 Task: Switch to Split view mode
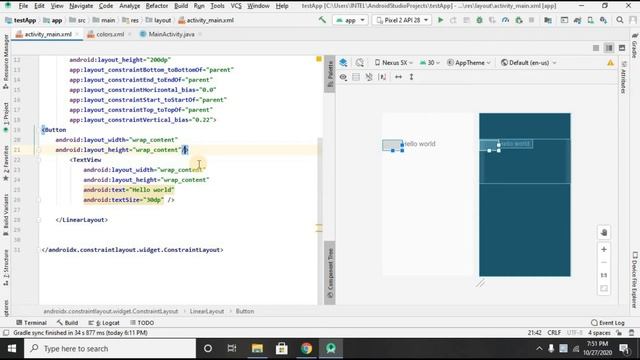click(x=609, y=48)
